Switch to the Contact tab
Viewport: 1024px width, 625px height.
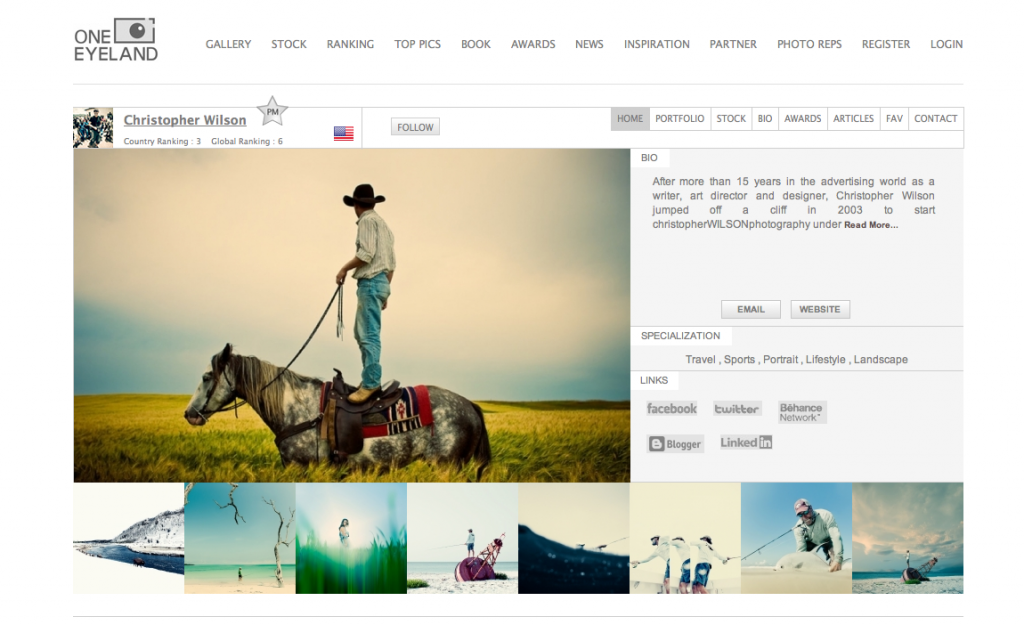(935, 119)
